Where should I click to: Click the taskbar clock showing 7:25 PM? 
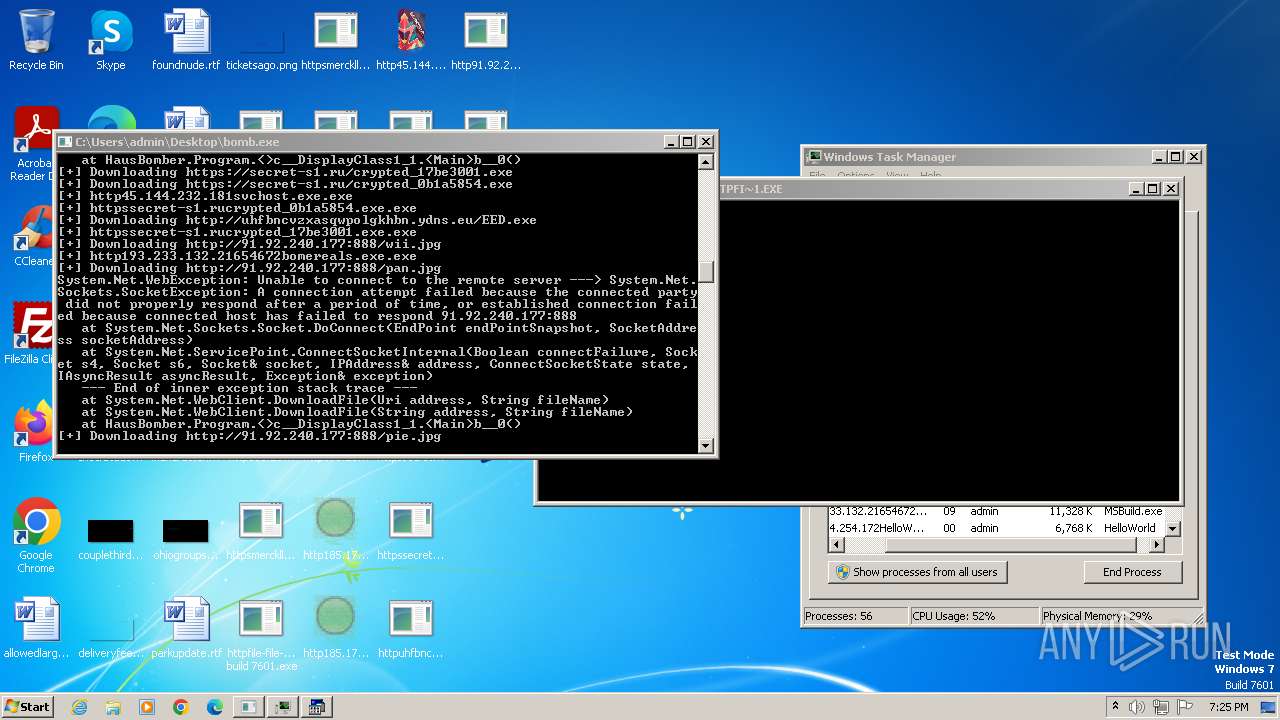tap(1228, 707)
